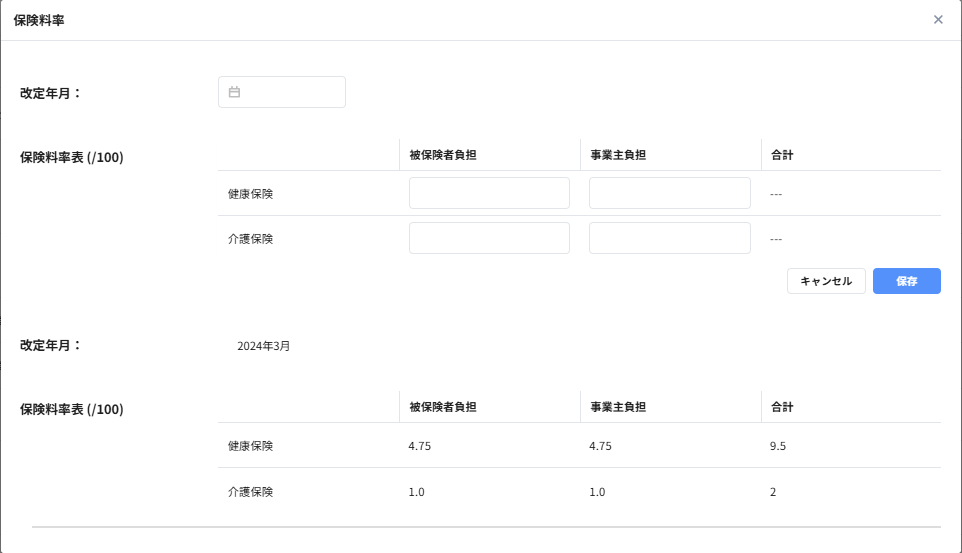Image resolution: width=962 pixels, height=553 pixels.
Task: Close the 保険料率 dialog with the X icon
Action: [x=938, y=20]
